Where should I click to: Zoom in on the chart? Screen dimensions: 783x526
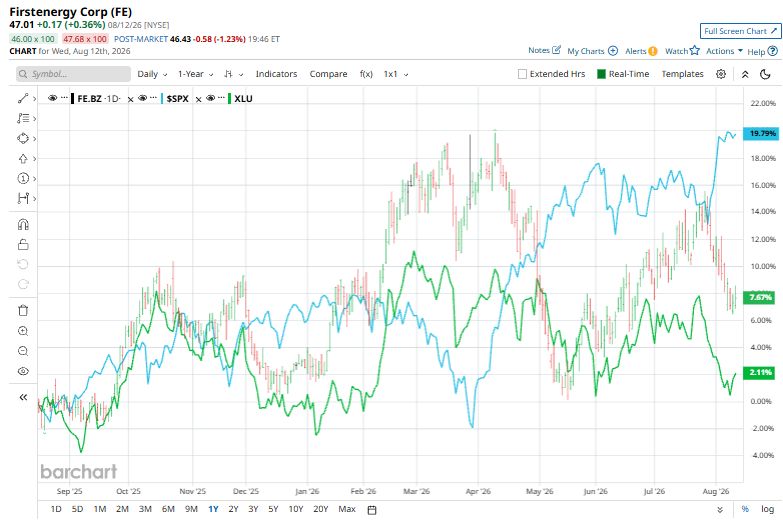[23, 331]
